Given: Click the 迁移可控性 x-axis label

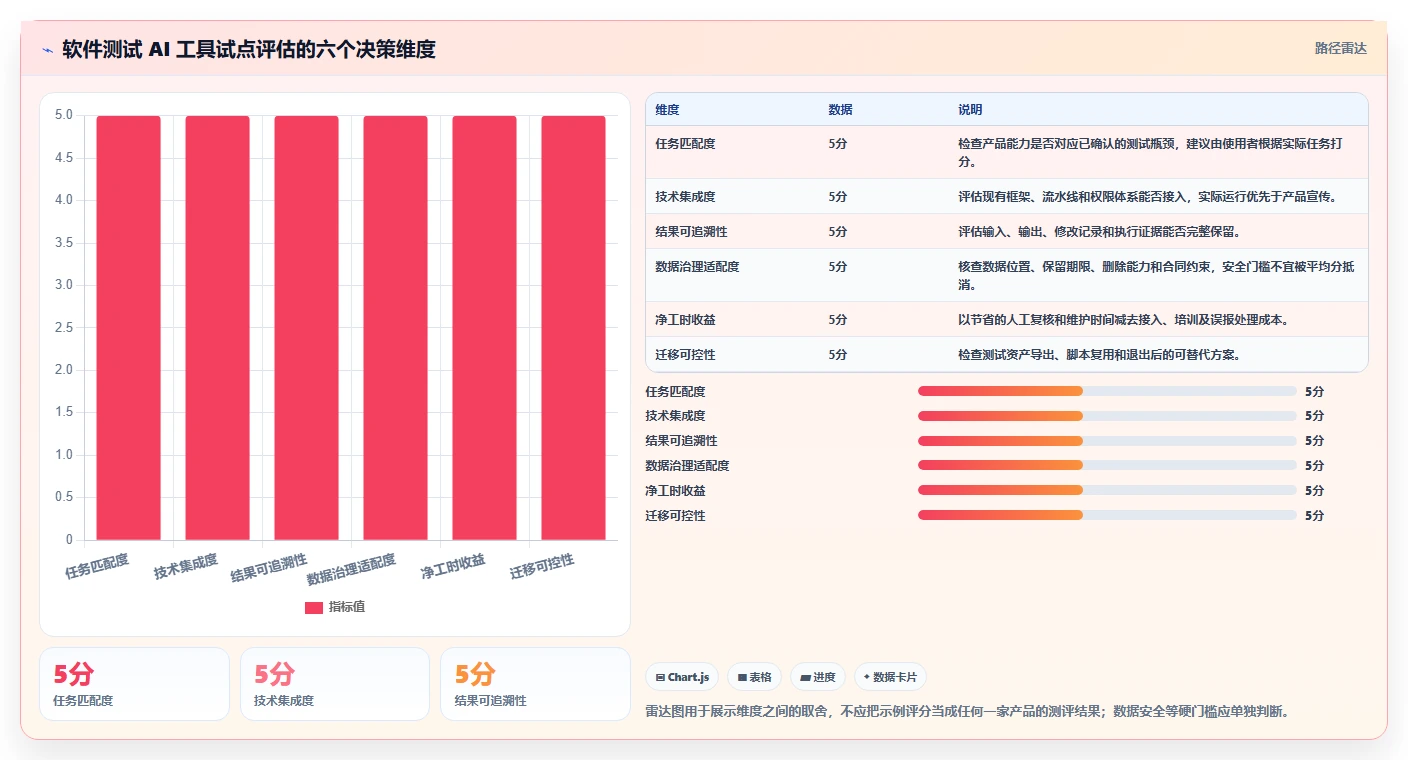Looking at the screenshot, I should pos(542,567).
